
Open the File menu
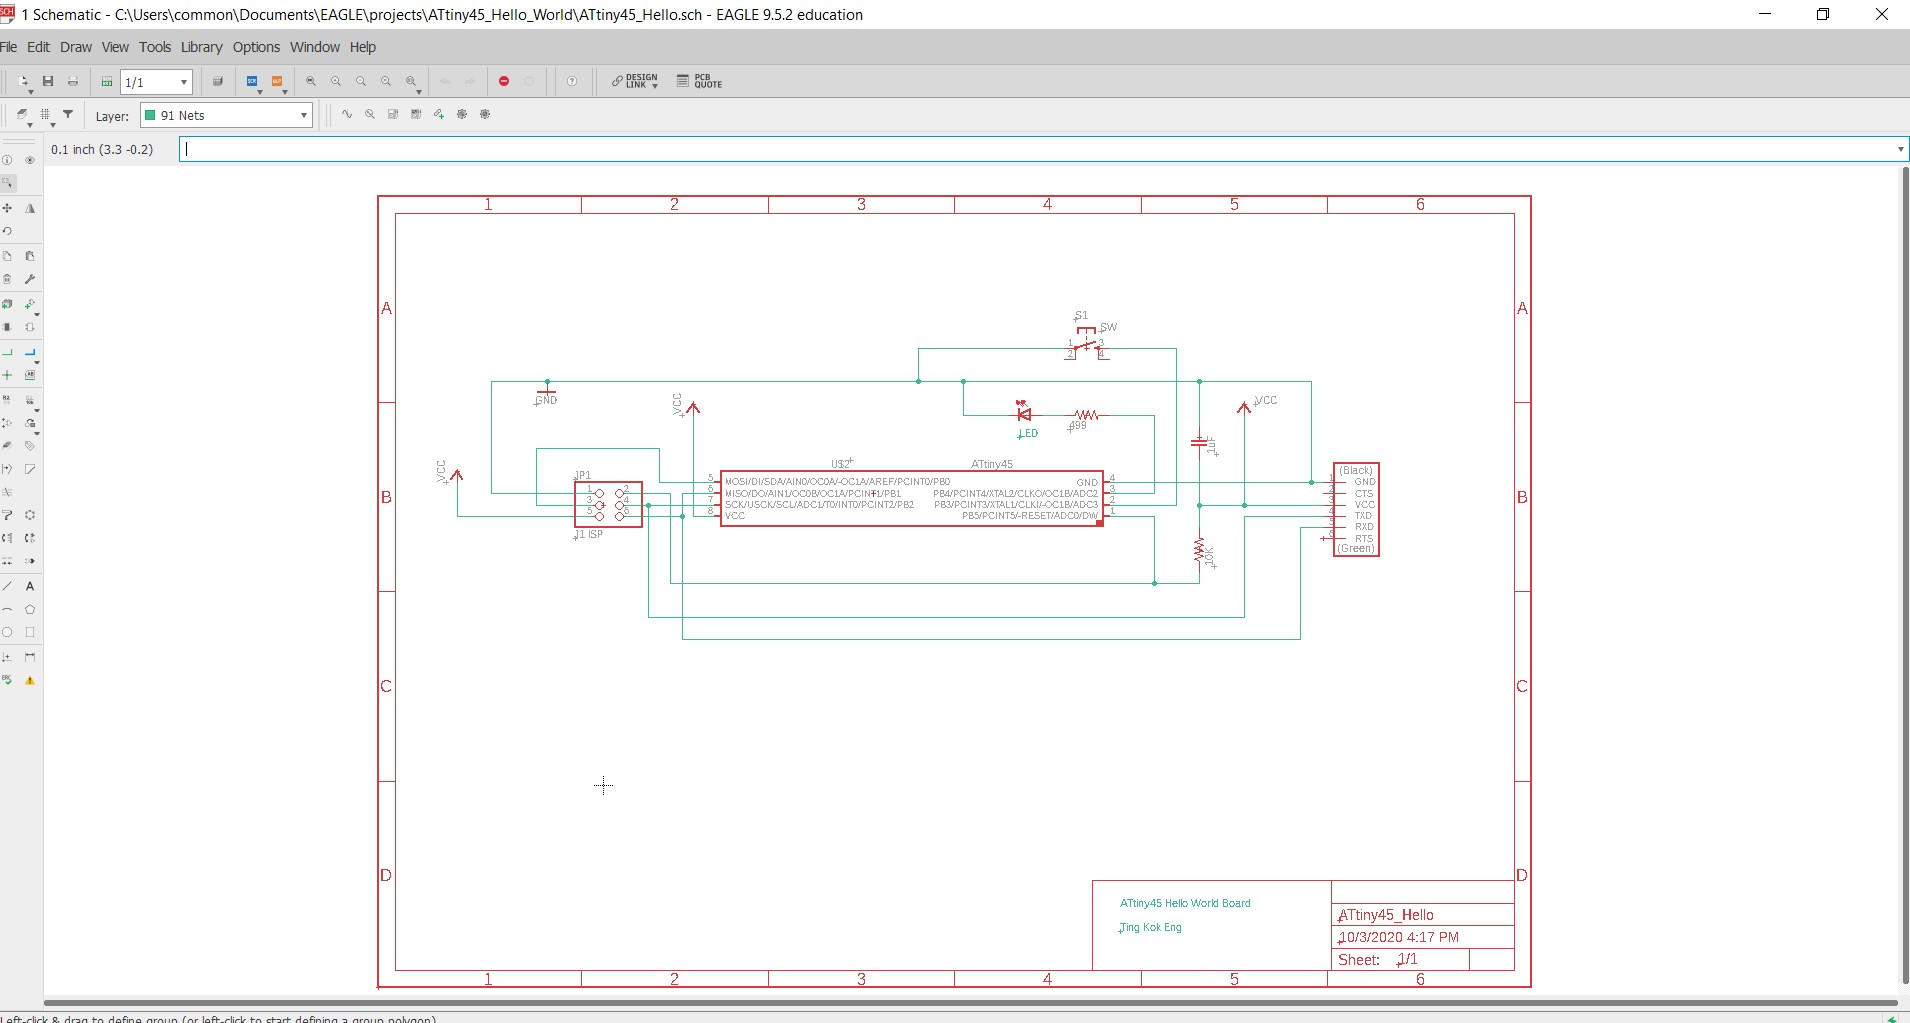click(9, 47)
